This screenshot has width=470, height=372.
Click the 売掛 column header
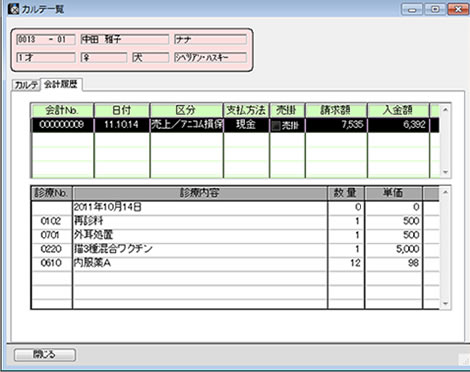click(287, 110)
